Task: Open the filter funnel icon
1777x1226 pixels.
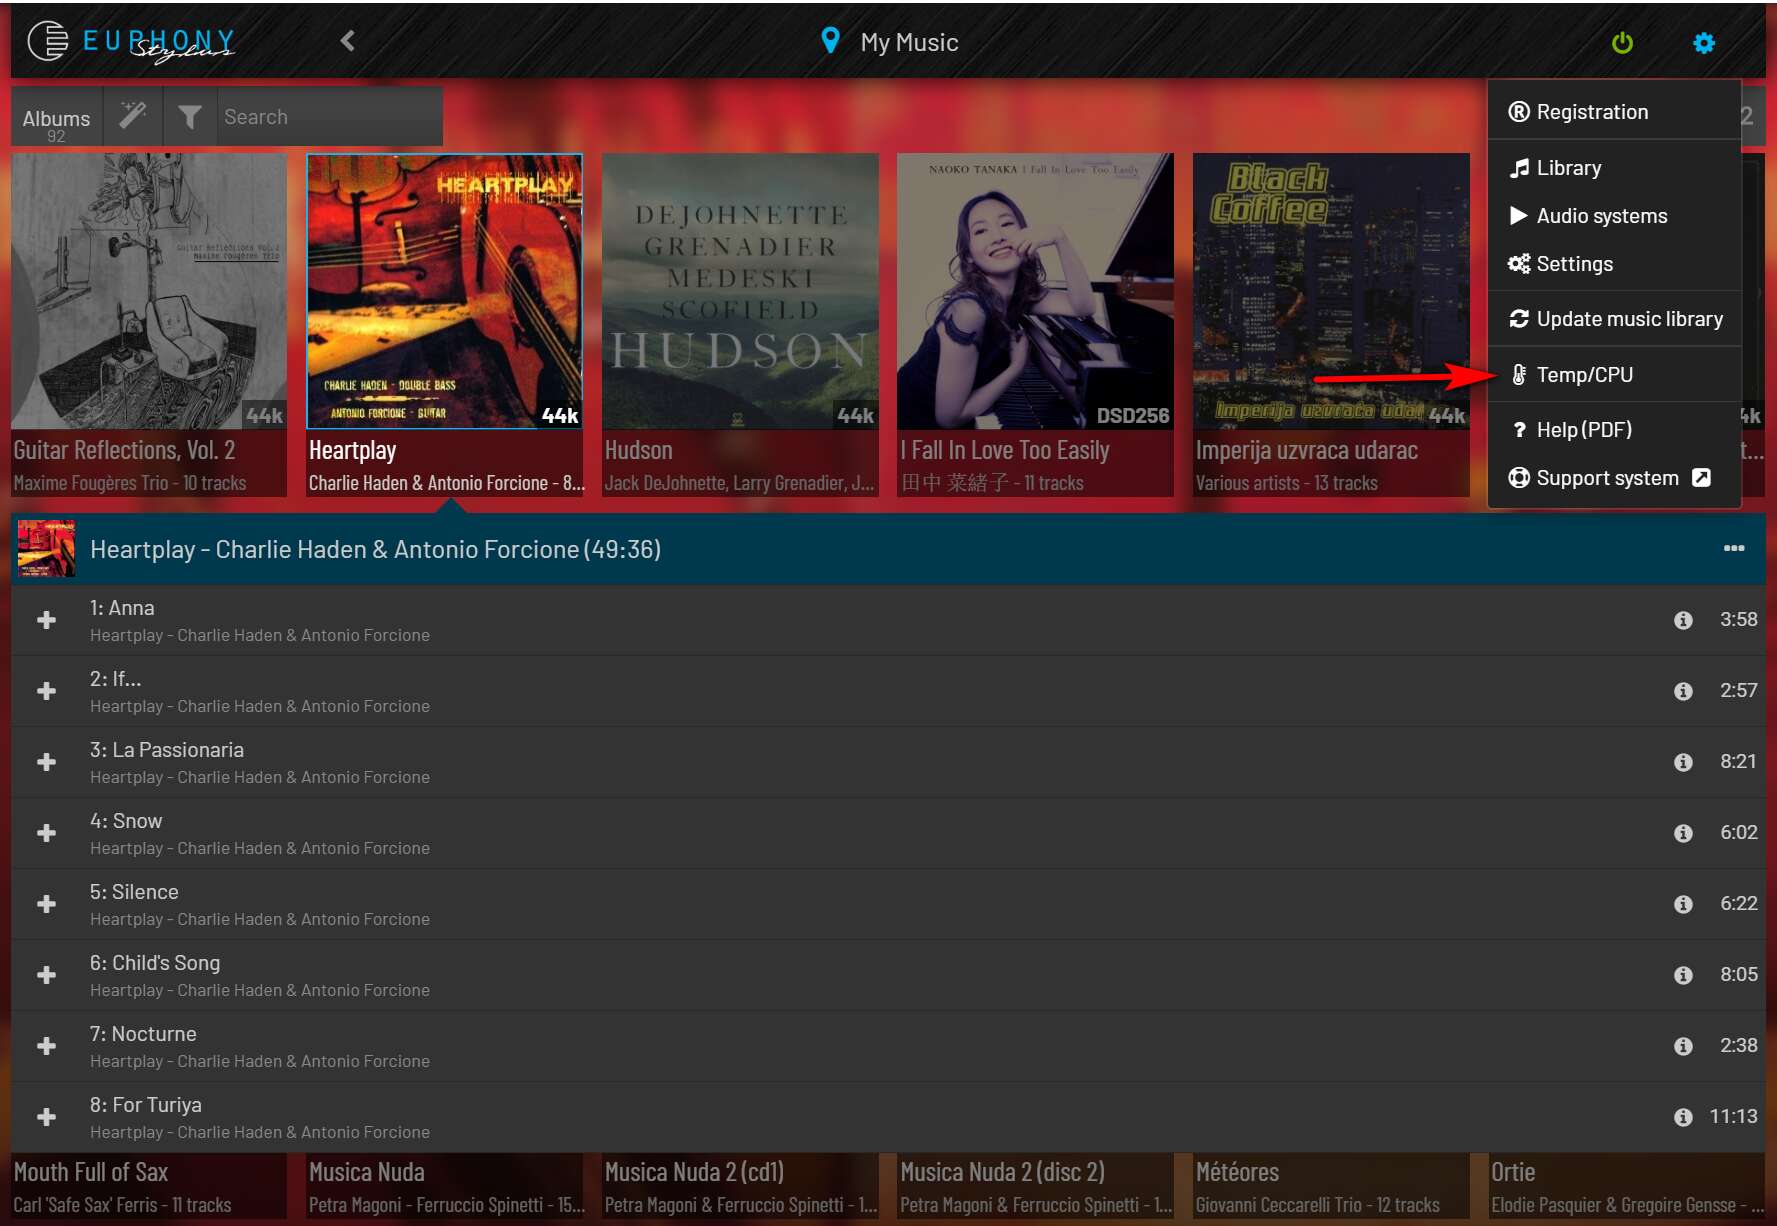Action: (x=189, y=117)
